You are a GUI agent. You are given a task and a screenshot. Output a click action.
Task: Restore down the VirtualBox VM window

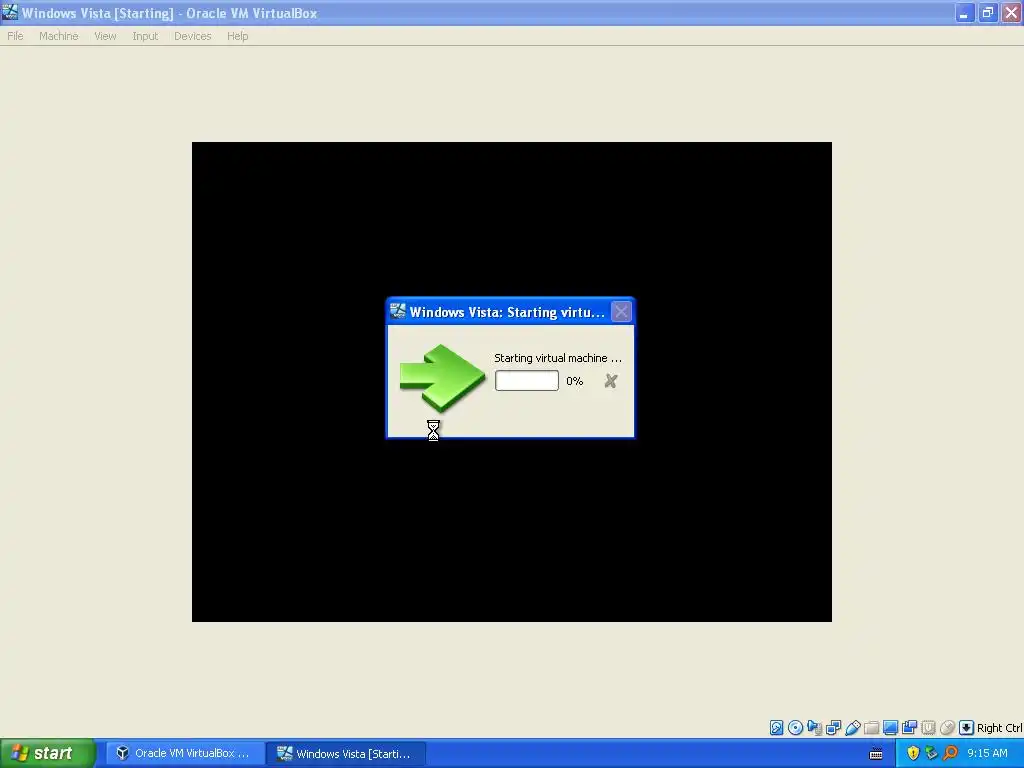988,12
